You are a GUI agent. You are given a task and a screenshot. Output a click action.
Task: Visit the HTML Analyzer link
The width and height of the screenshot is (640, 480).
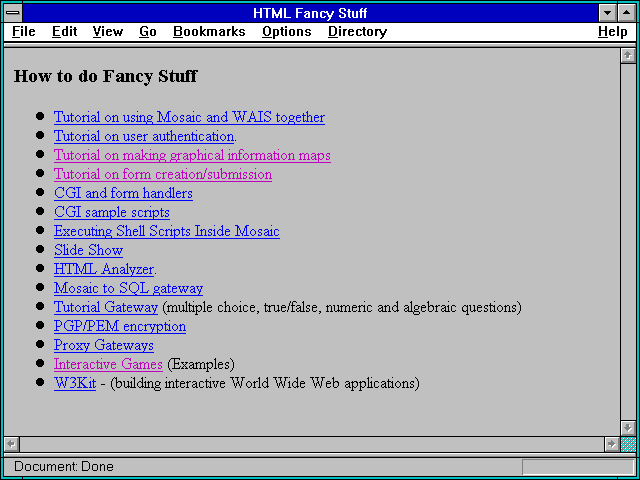[x=104, y=269]
